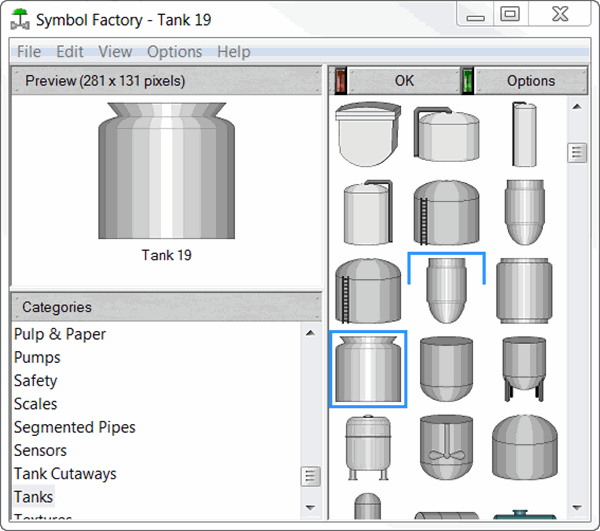The image size is (600, 531).
Task: Click the symbol grid scrollbar thumb
Action: coord(577,153)
